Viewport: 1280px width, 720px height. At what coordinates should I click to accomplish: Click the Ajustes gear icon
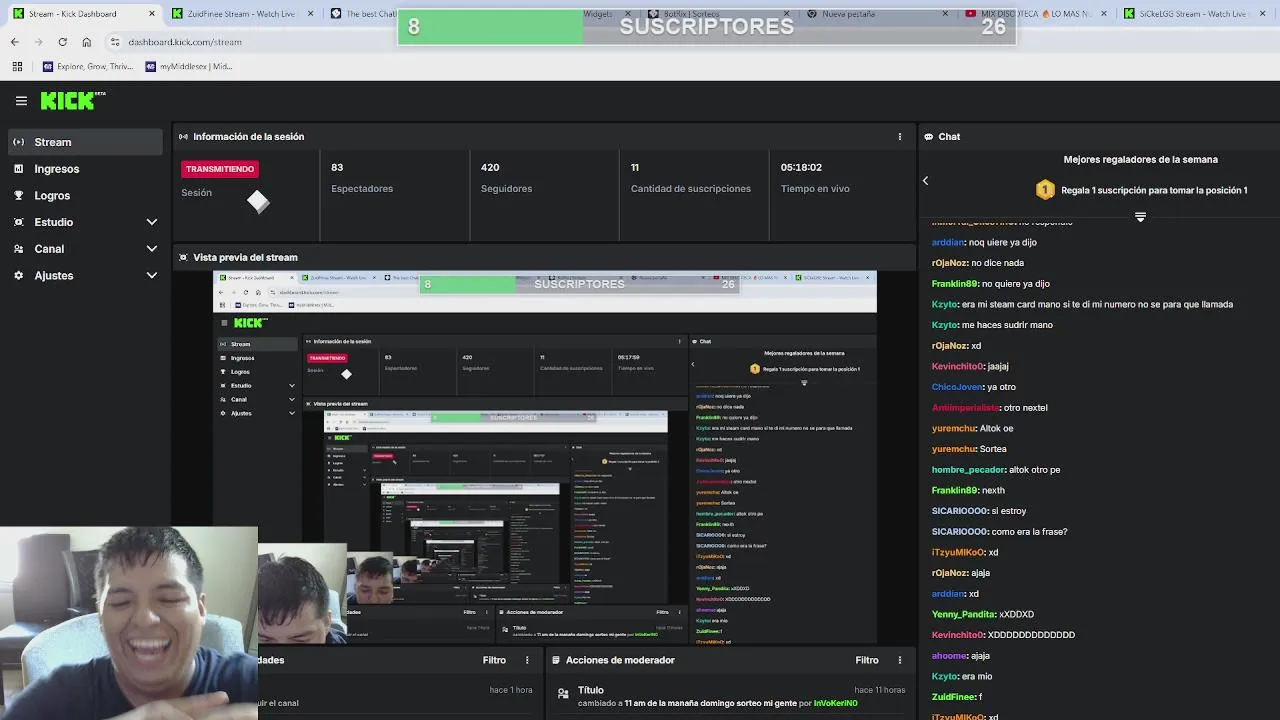pos(18,275)
